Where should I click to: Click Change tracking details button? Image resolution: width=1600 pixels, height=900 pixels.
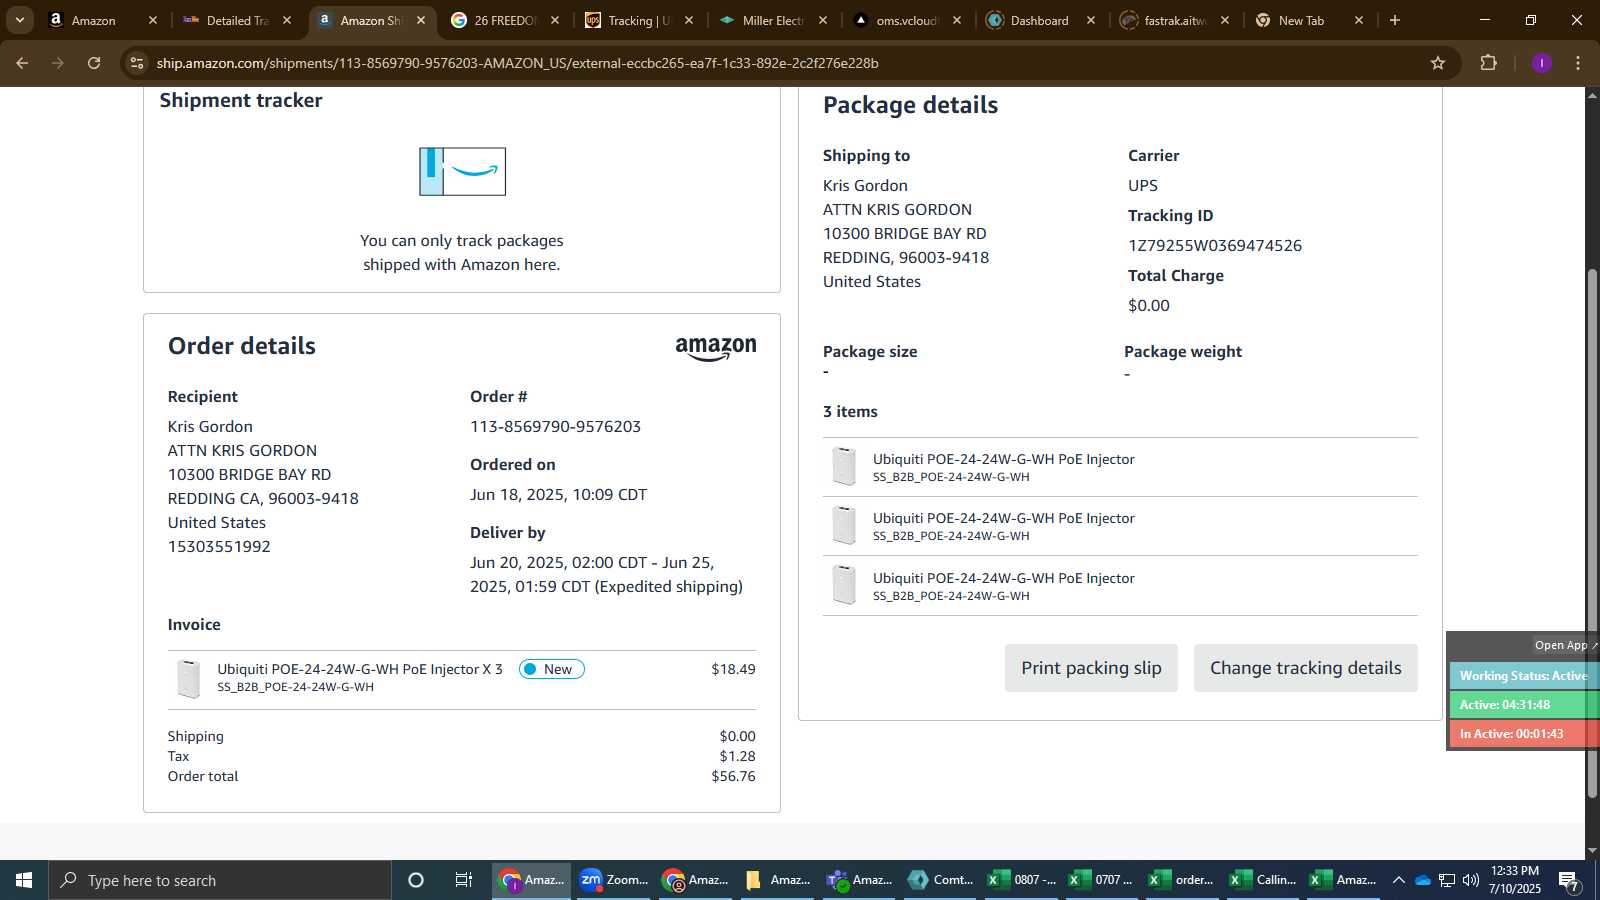click(1306, 668)
